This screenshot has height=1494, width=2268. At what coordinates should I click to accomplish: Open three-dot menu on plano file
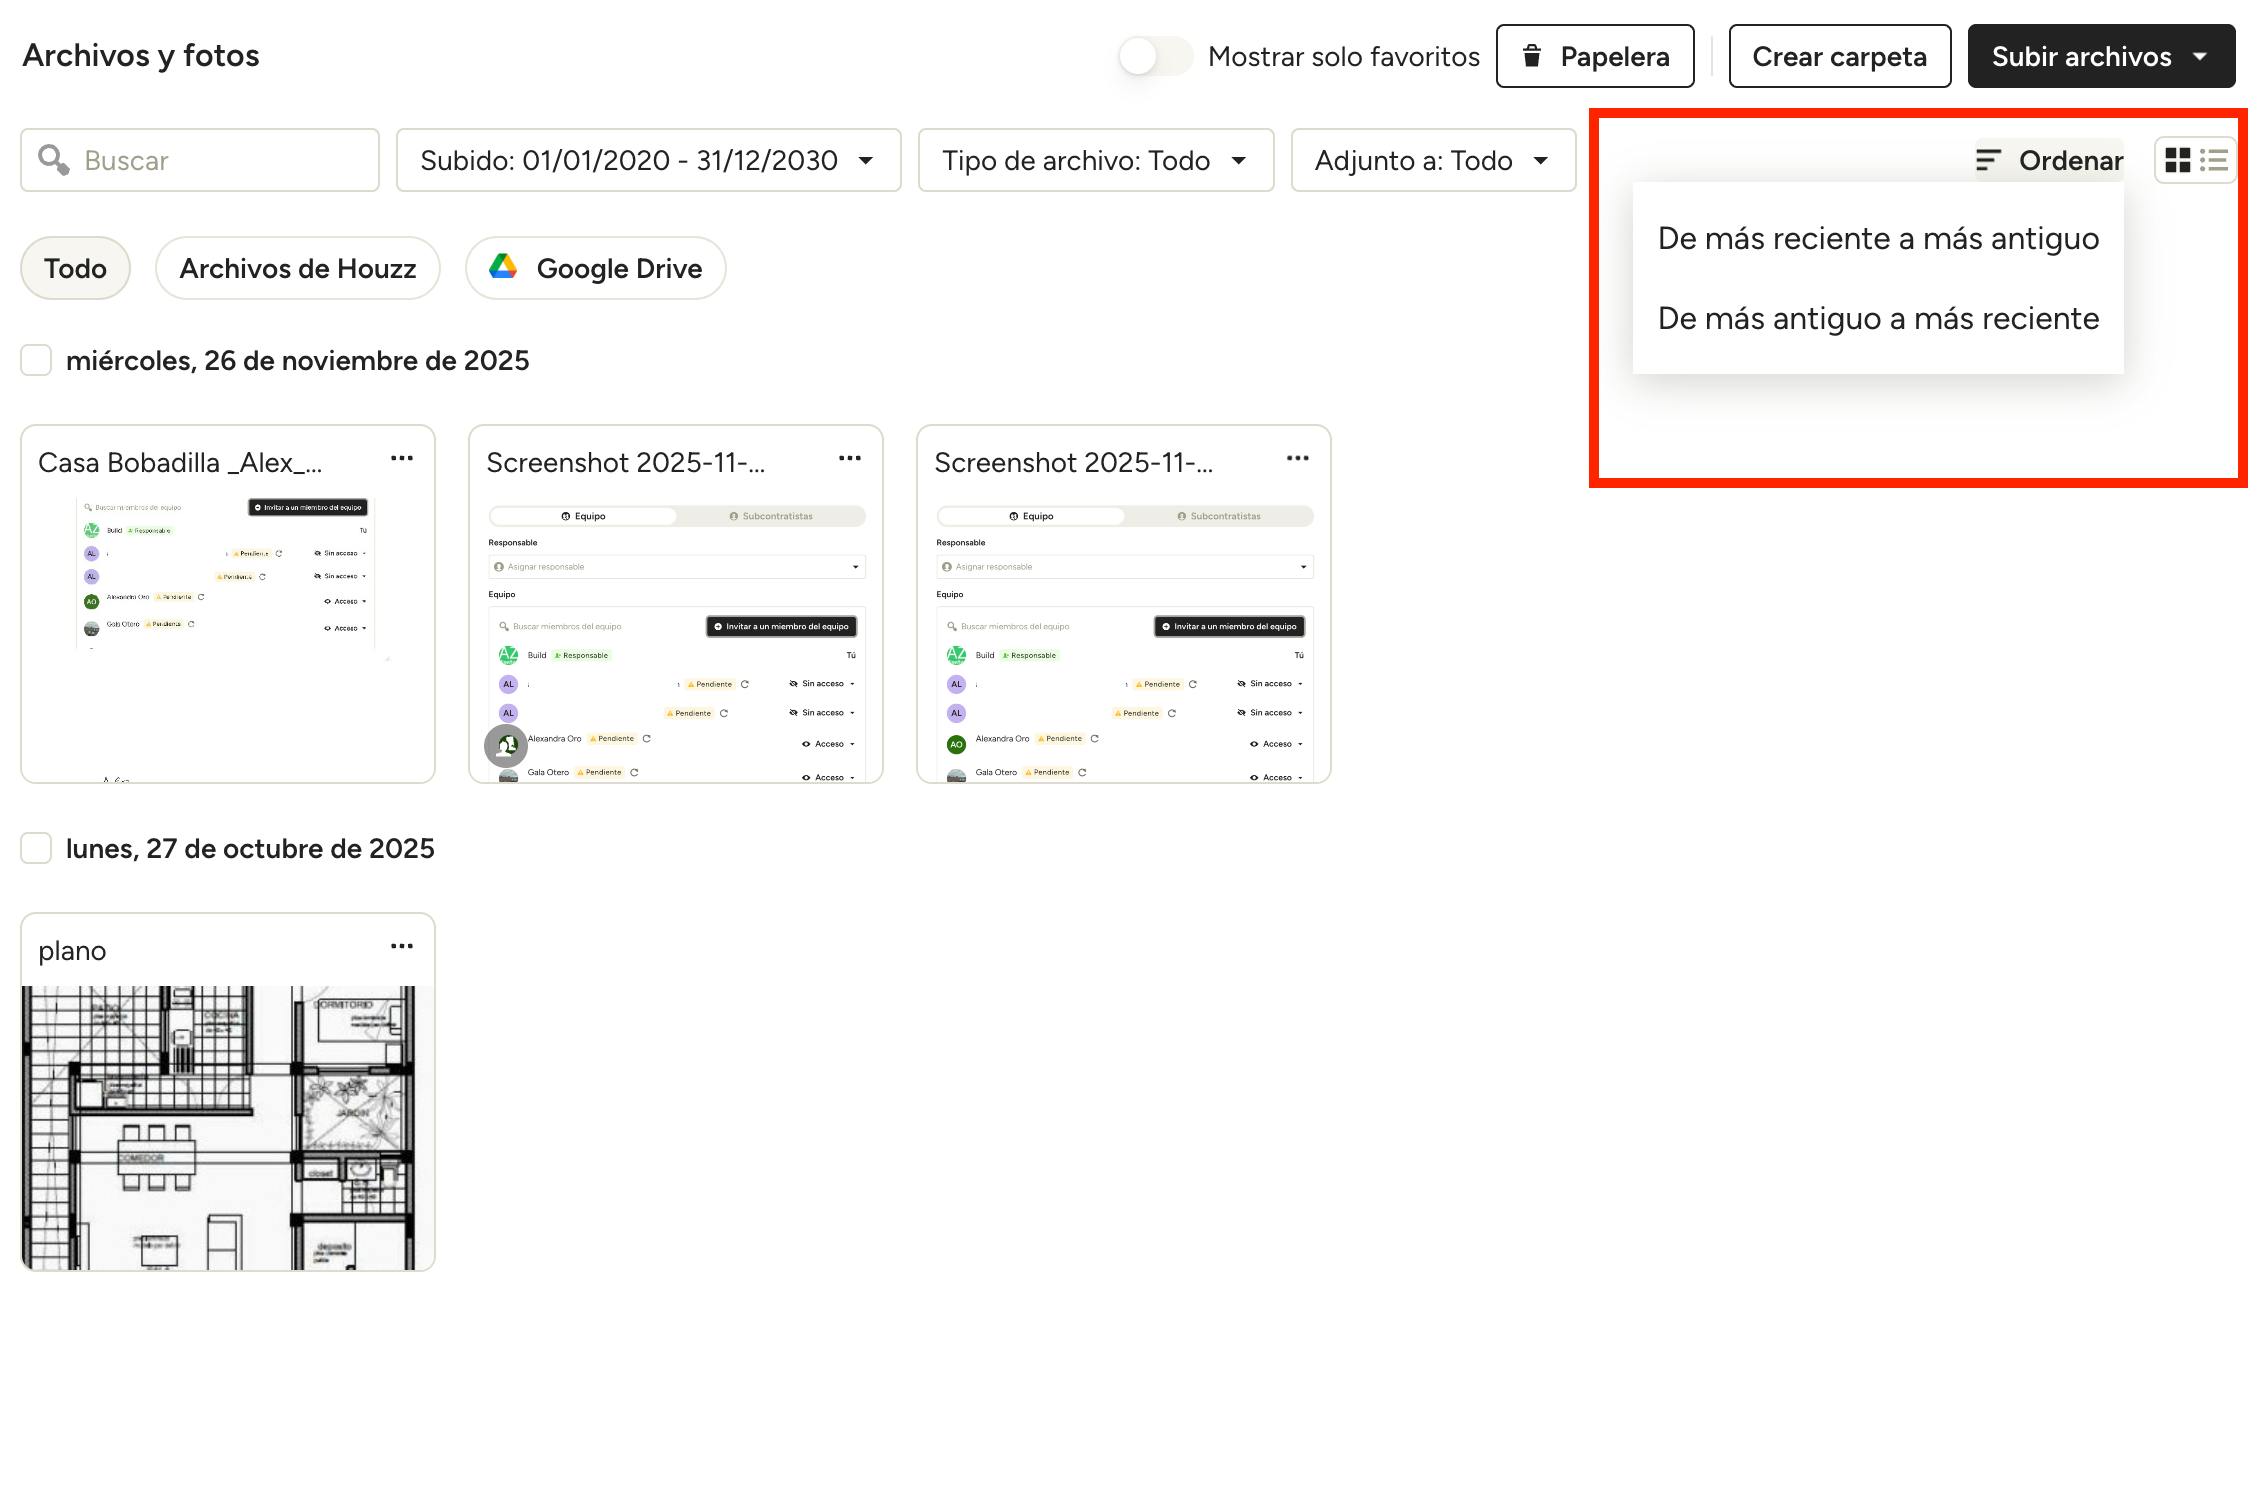(x=401, y=946)
